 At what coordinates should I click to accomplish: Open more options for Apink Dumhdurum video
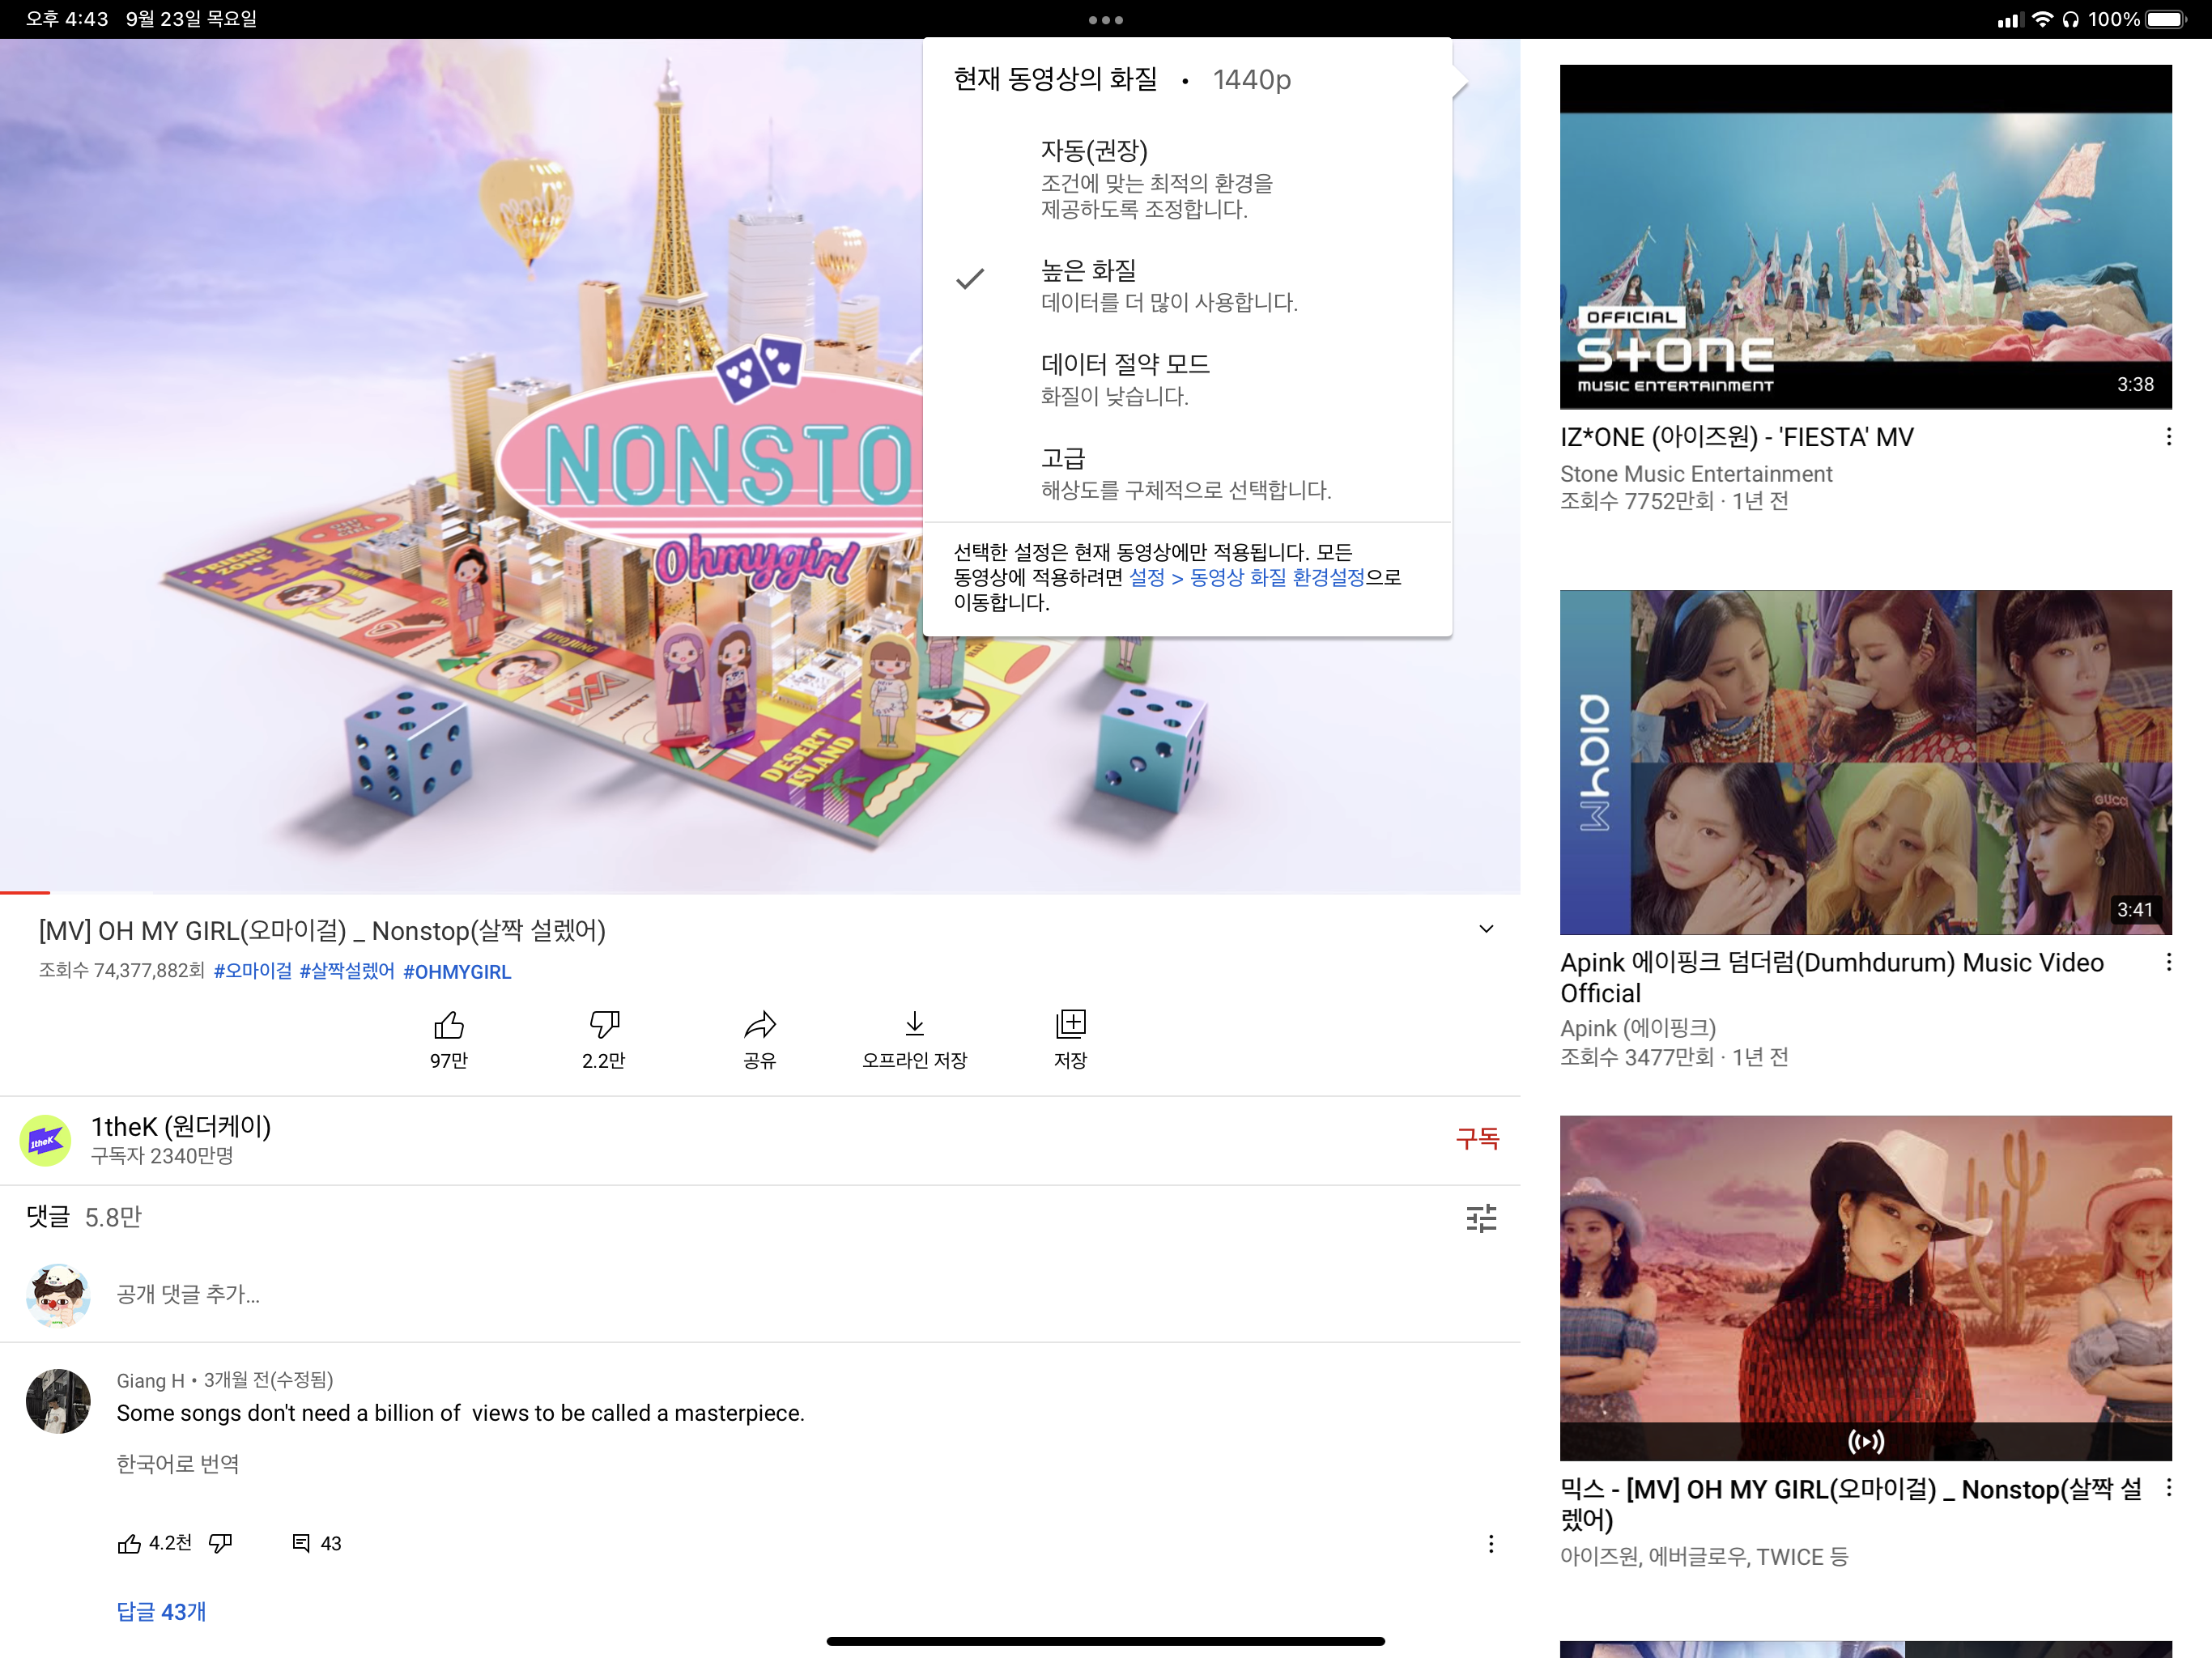tap(2168, 962)
